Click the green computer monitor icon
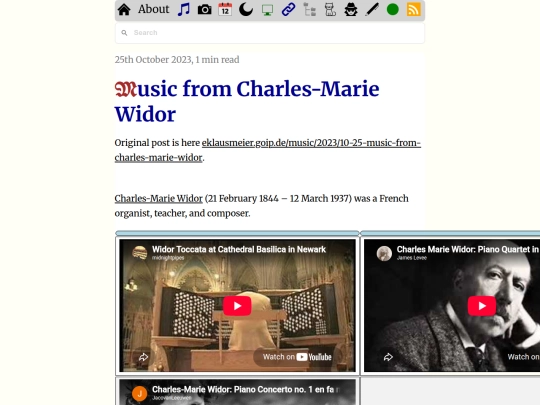 tap(267, 10)
